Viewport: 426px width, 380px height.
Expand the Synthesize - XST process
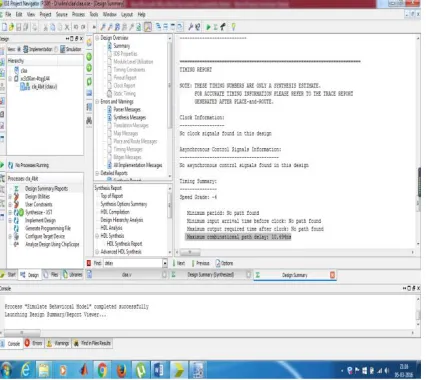tap(10, 212)
